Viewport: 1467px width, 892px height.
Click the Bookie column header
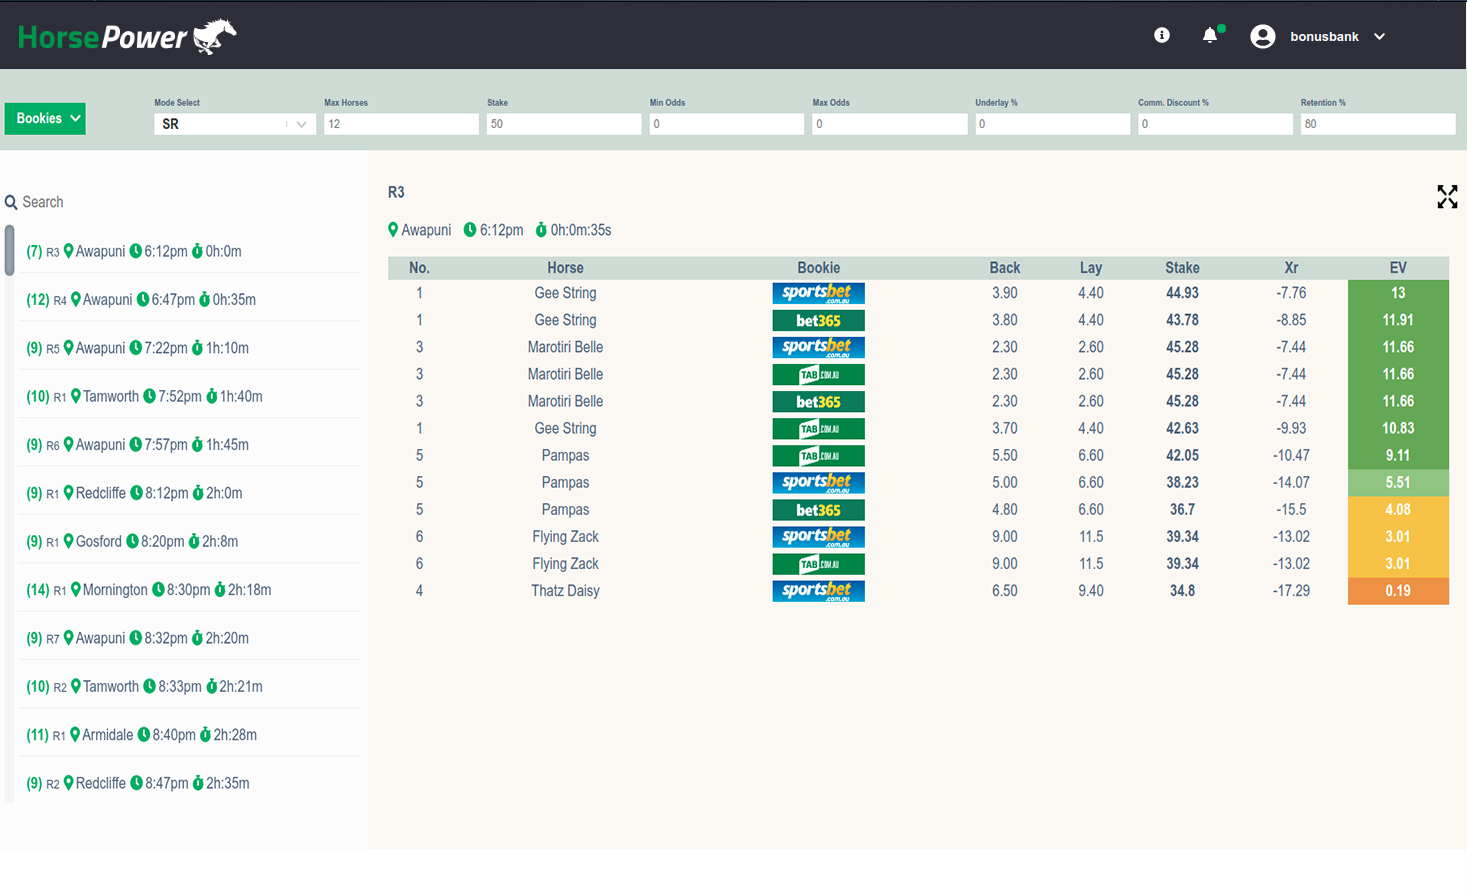point(818,268)
